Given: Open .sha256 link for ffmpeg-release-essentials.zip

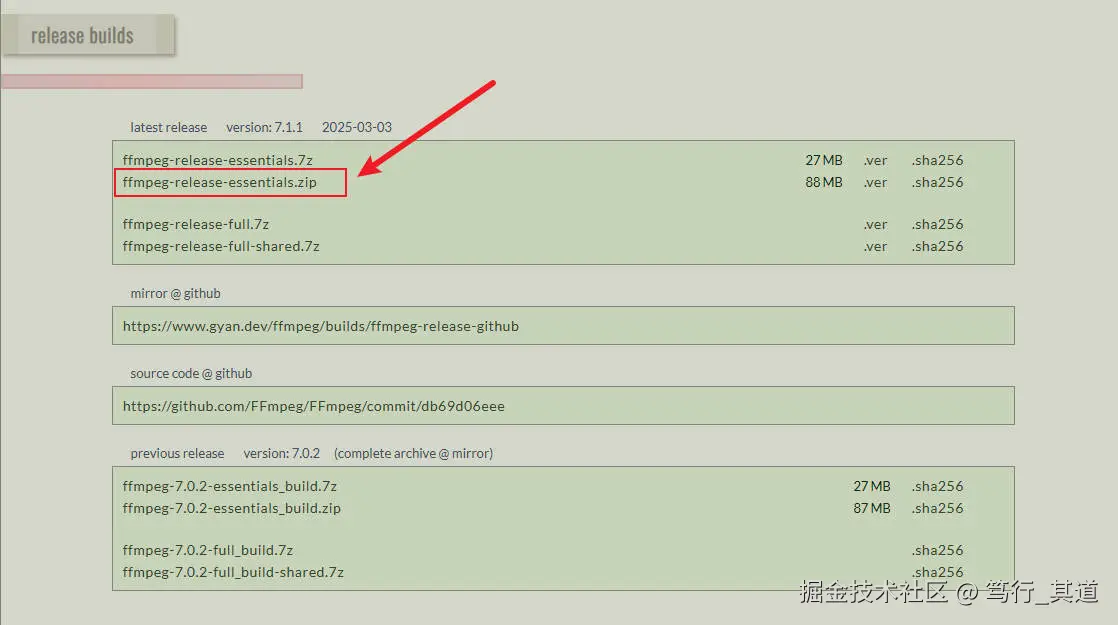Looking at the screenshot, I should tap(937, 182).
